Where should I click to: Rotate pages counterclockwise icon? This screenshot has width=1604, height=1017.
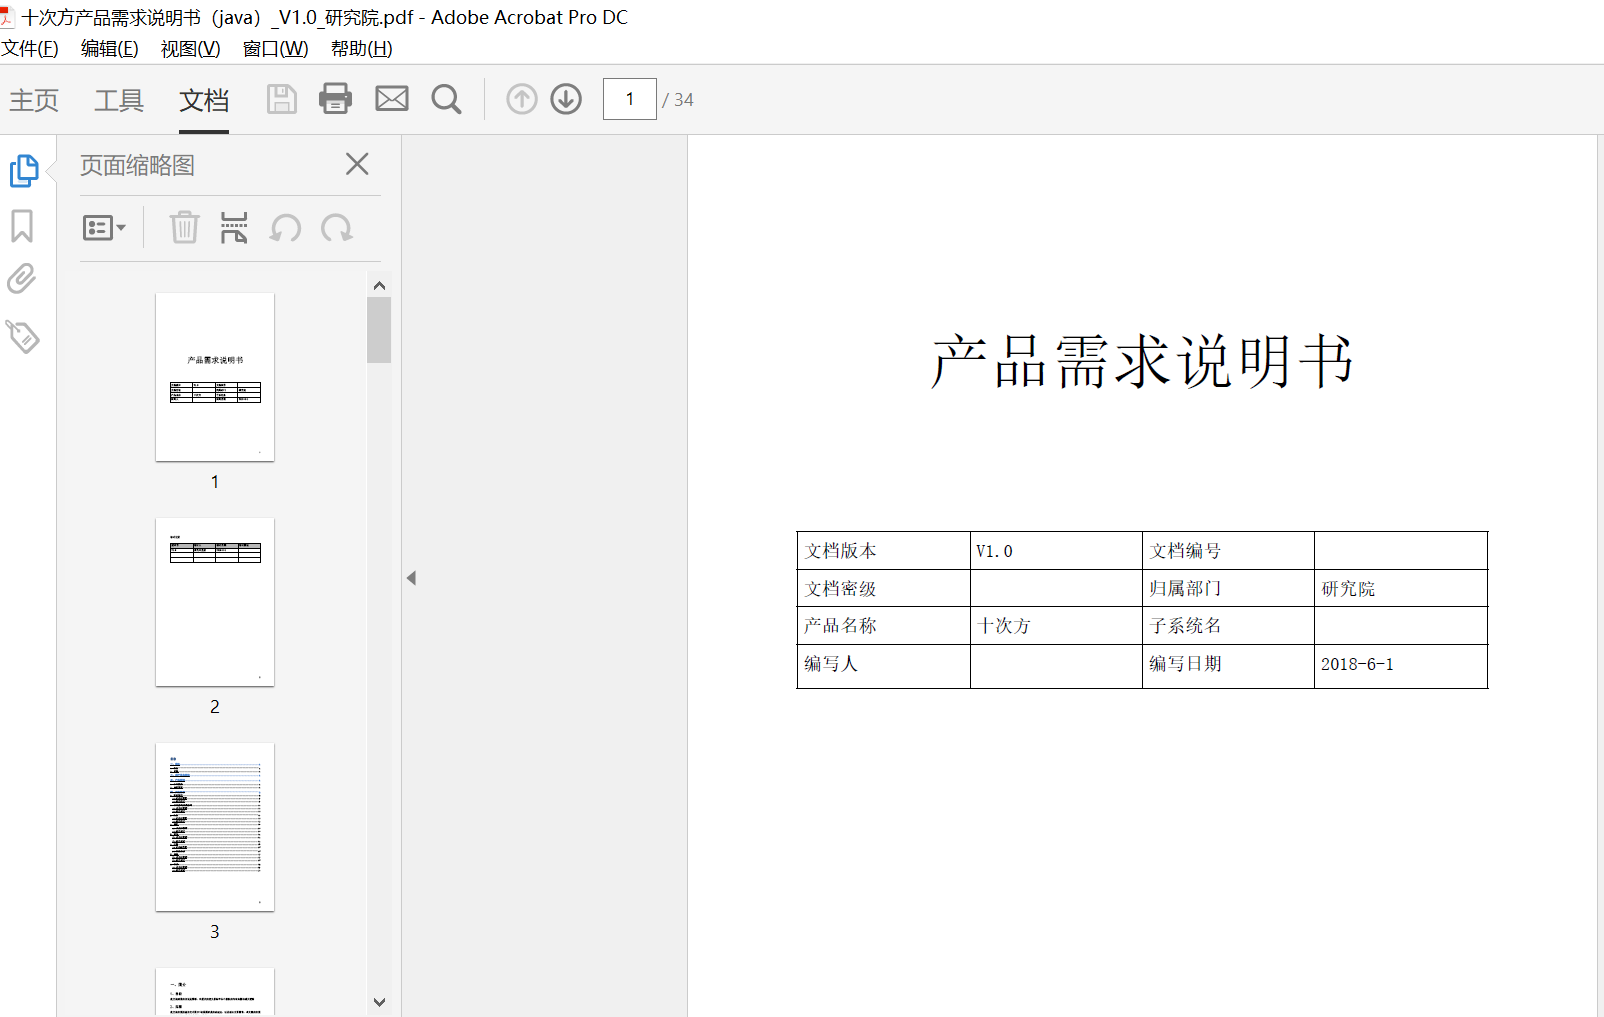point(286,228)
